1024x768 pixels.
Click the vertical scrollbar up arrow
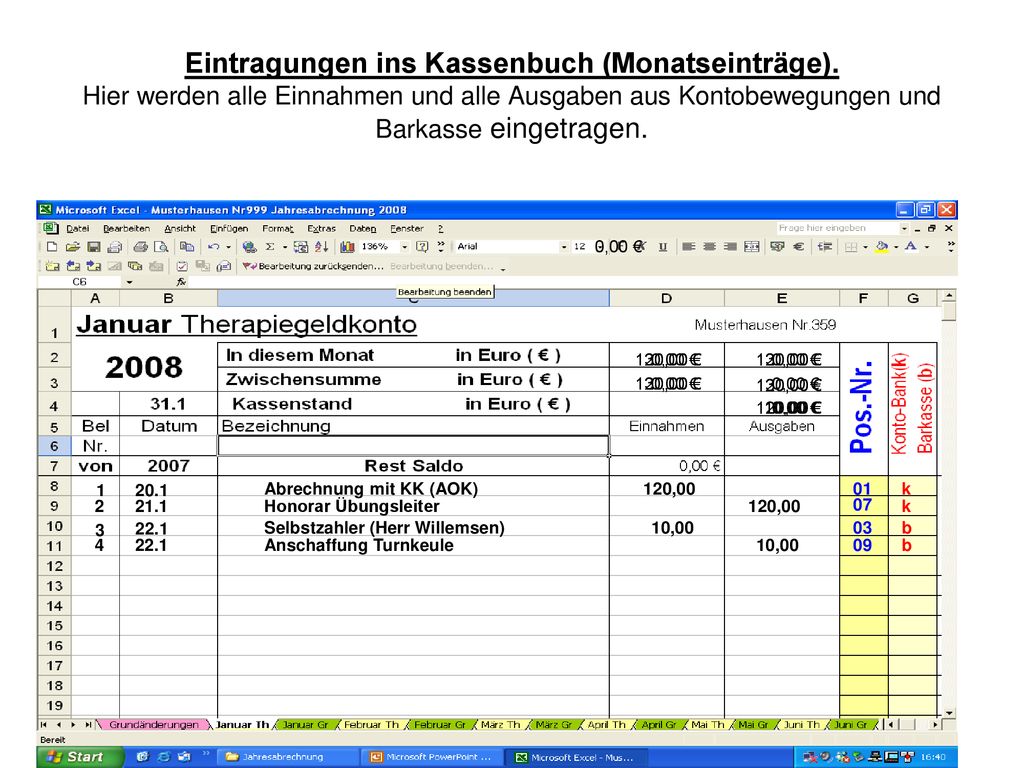[948, 296]
